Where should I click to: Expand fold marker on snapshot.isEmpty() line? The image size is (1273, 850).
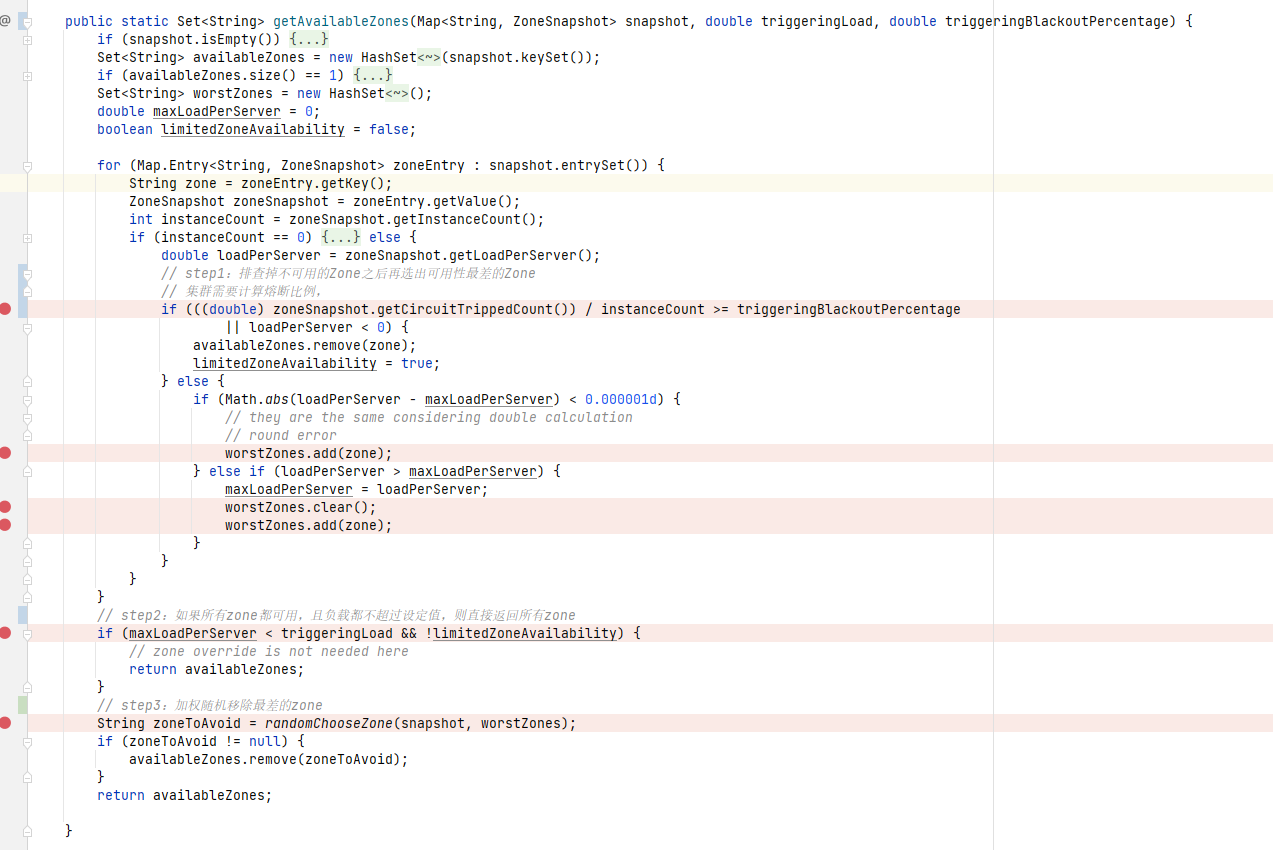tap(27, 39)
